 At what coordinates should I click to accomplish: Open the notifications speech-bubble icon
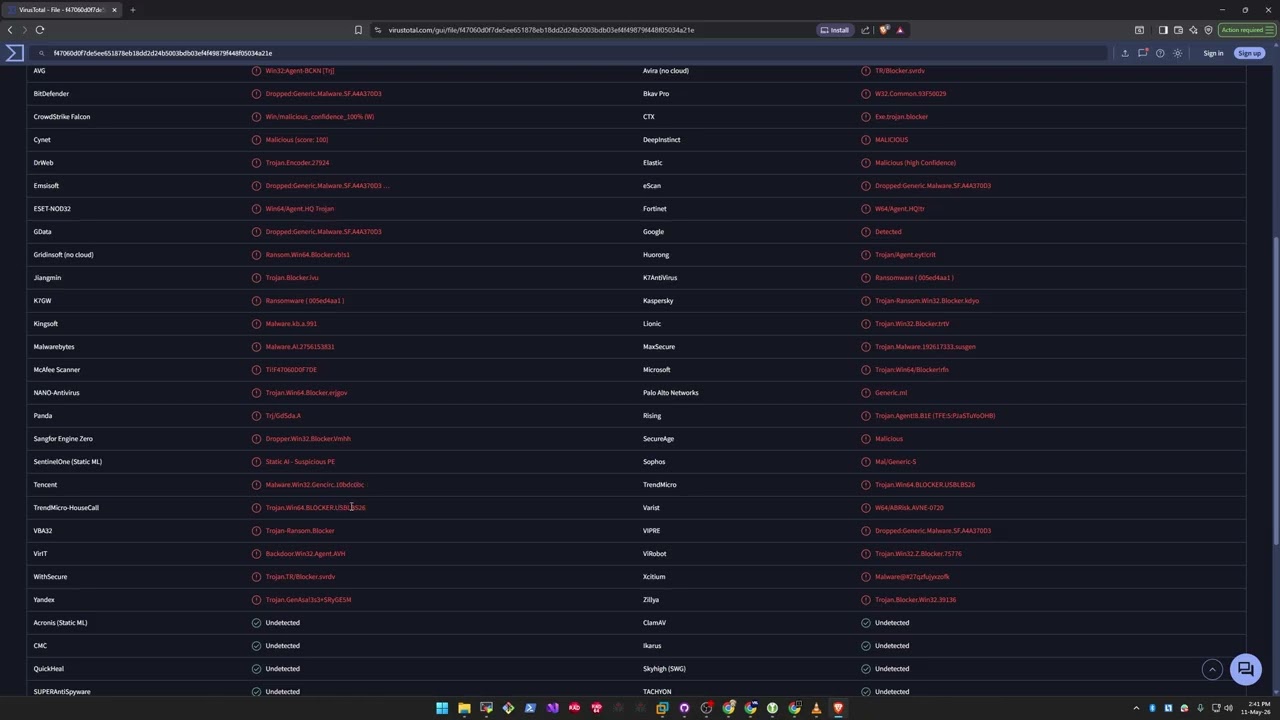point(1143,53)
